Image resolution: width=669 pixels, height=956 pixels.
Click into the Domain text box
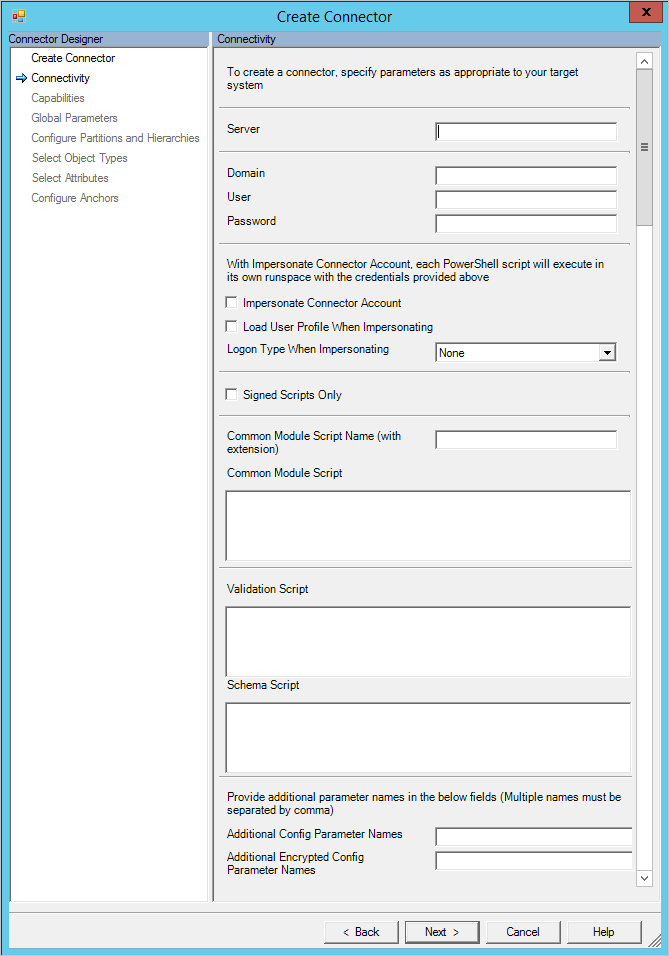pyautogui.click(x=526, y=176)
